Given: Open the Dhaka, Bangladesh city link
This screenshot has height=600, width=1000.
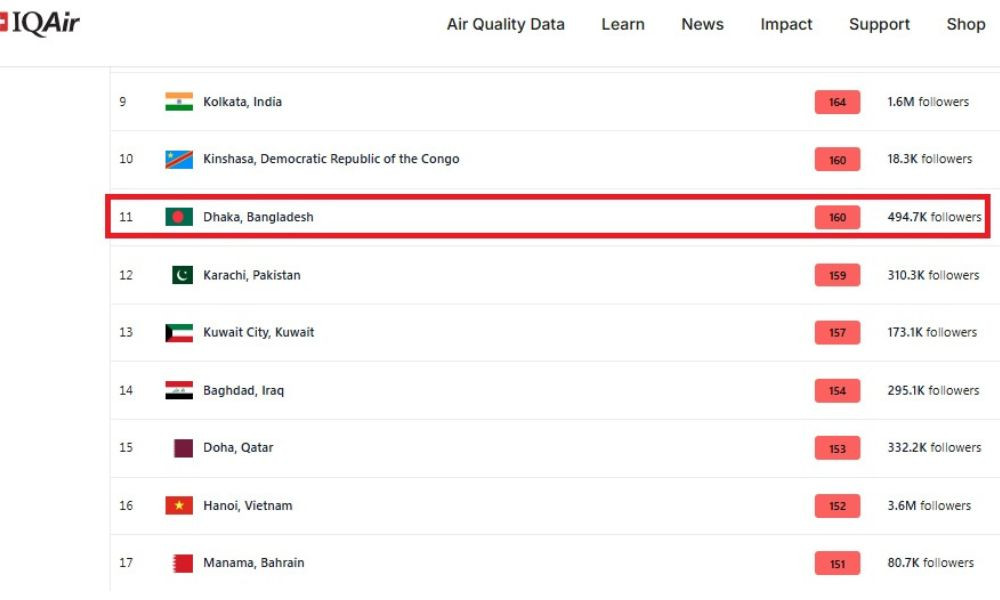Looking at the screenshot, I should (x=258, y=217).
